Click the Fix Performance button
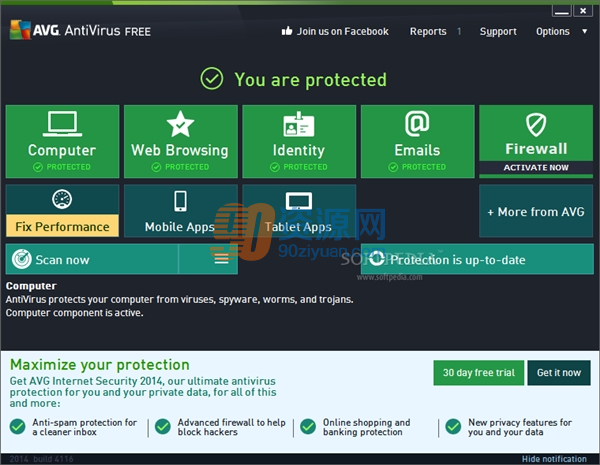The height and width of the screenshot is (465, 600). click(62, 226)
